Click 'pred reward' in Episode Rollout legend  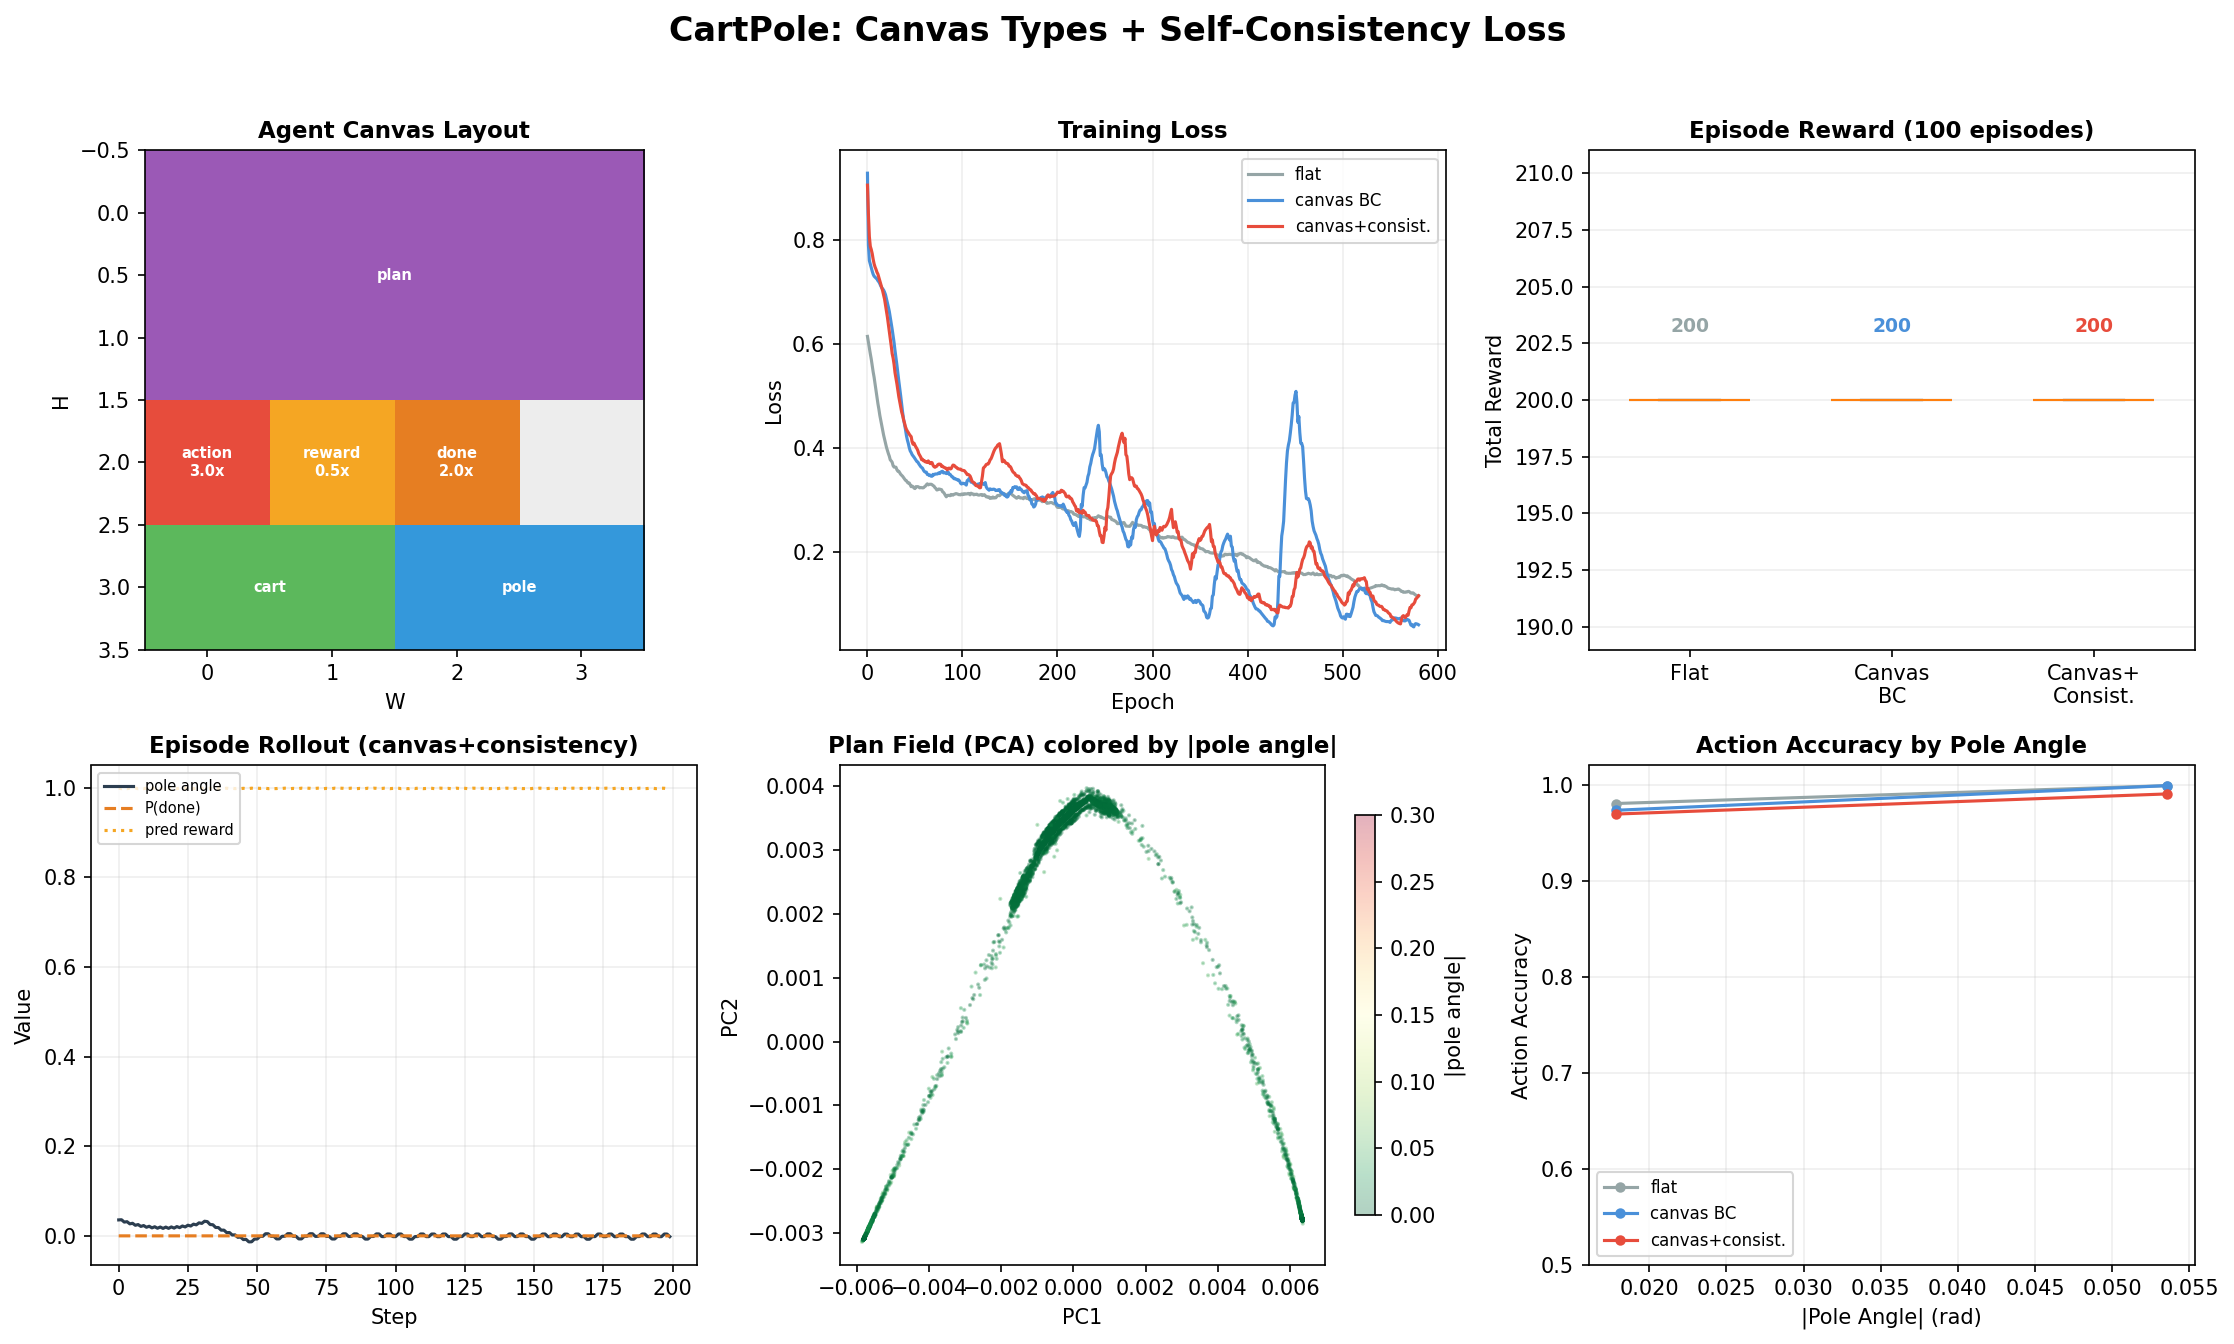click(188, 830)
